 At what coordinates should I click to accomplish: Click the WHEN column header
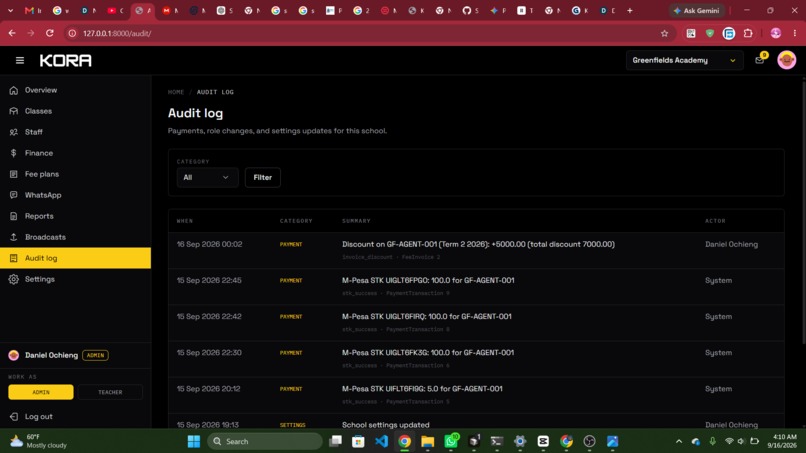[185, 221]
